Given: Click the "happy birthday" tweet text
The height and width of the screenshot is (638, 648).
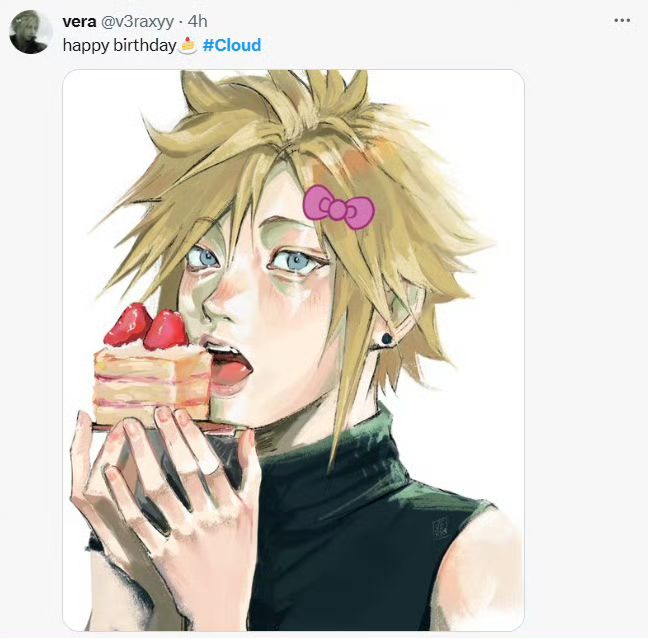Looking at the screenshot, I should pos(120,45).
